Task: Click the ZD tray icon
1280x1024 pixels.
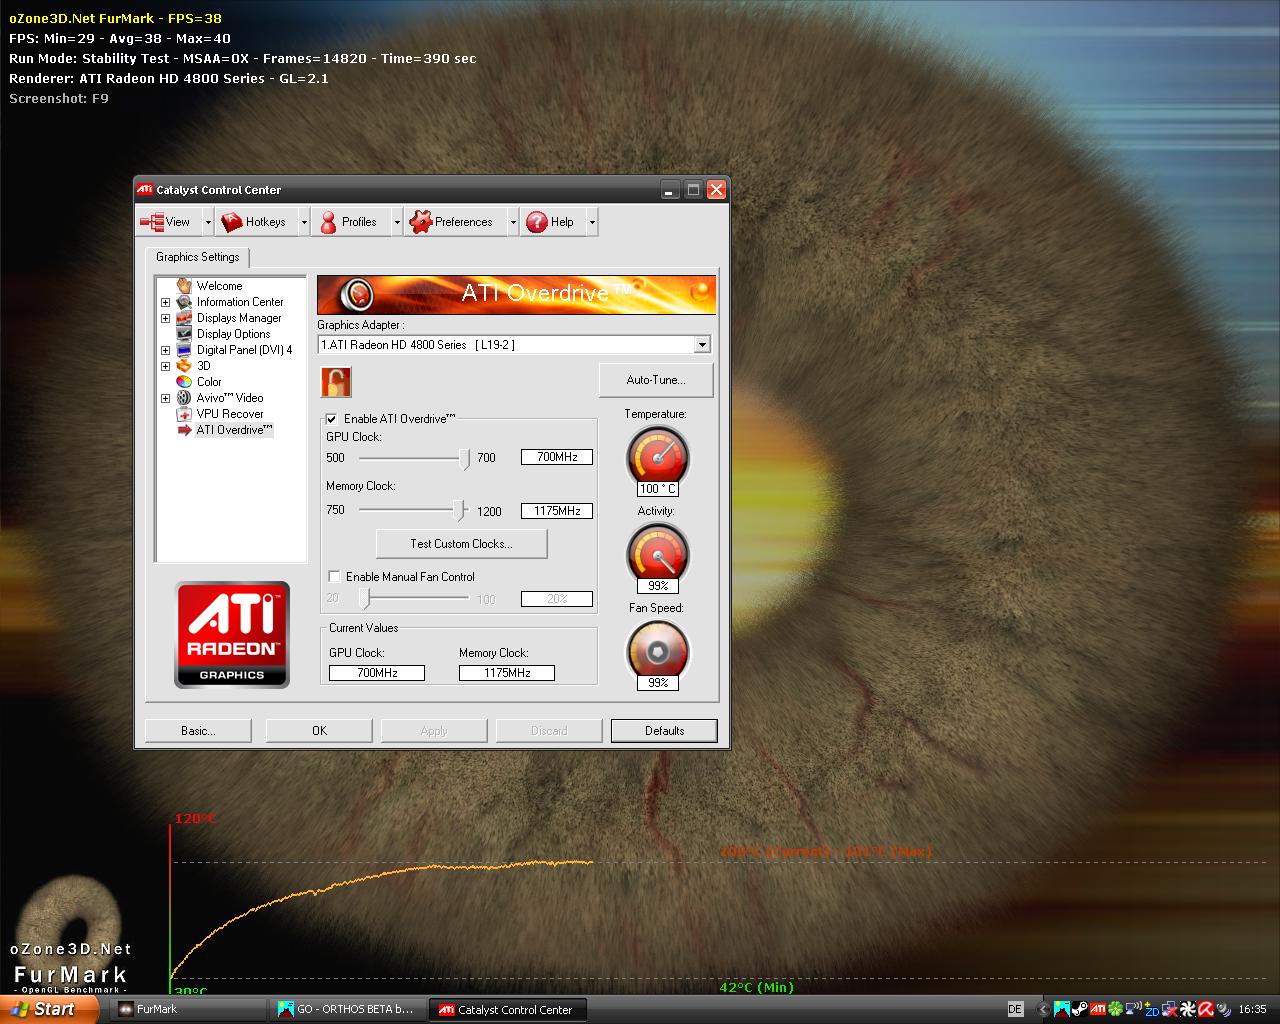Action: (1152, 1009)
